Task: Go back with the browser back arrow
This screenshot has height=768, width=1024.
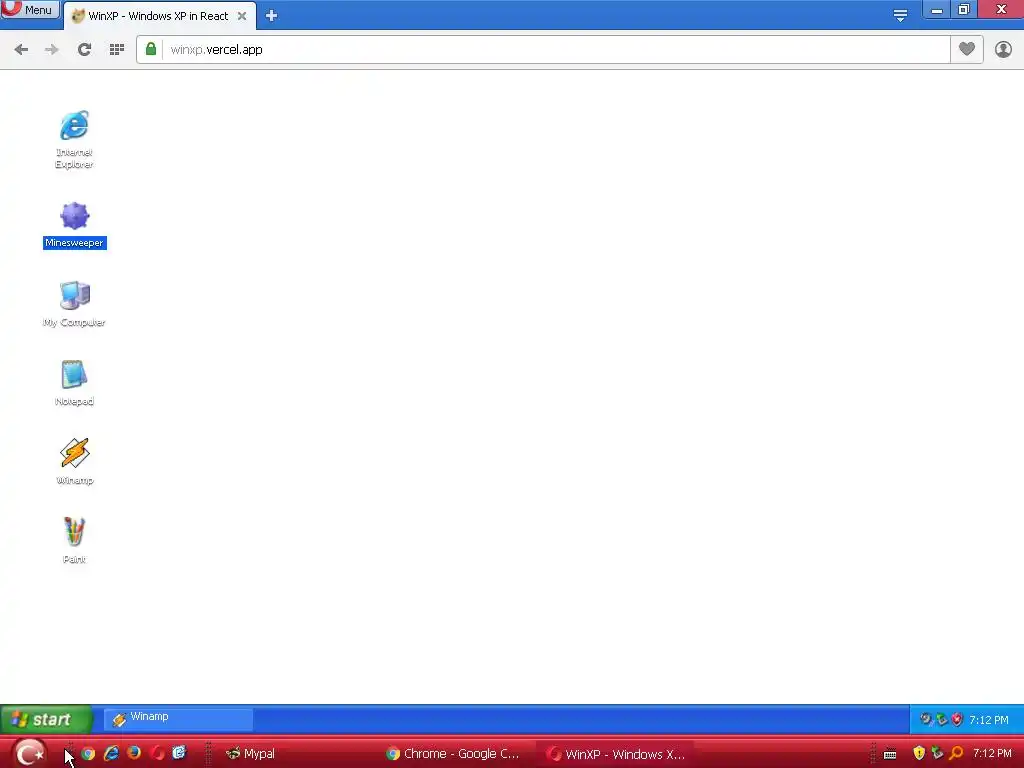Action: 21,50
